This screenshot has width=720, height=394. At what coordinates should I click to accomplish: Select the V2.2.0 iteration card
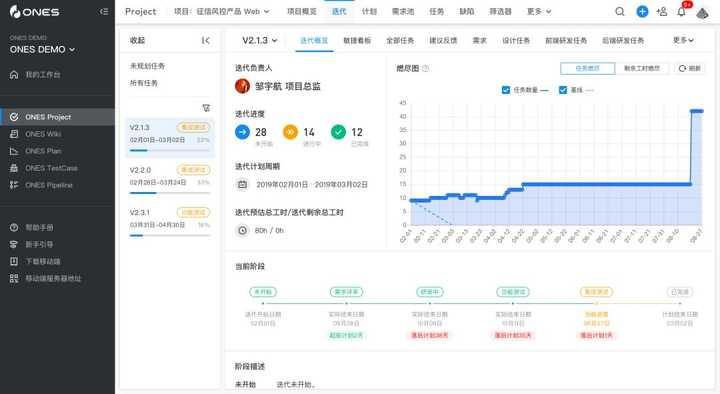[169, 180]
